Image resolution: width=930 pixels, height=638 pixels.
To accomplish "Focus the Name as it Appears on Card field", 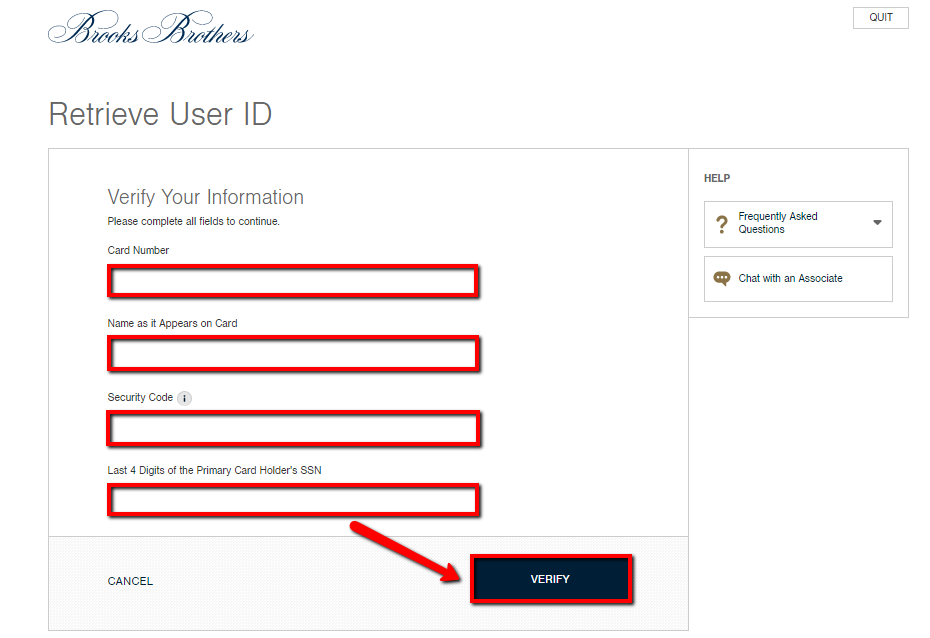I will [292, 354].
